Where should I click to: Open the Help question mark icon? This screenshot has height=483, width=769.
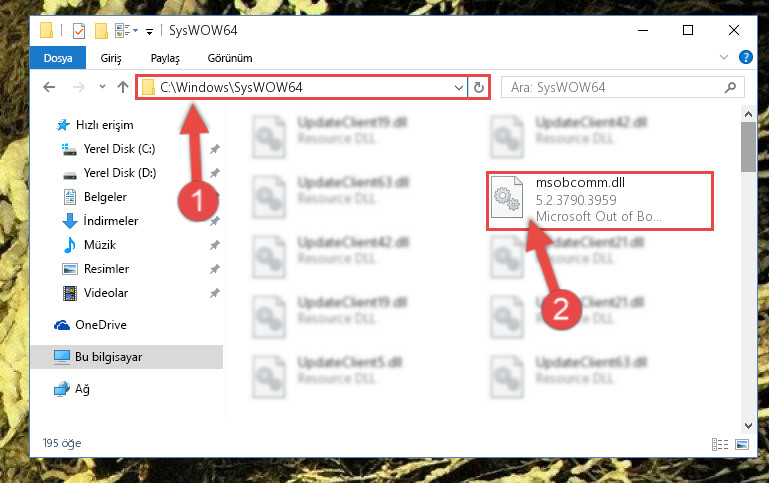tap(745, 57)
